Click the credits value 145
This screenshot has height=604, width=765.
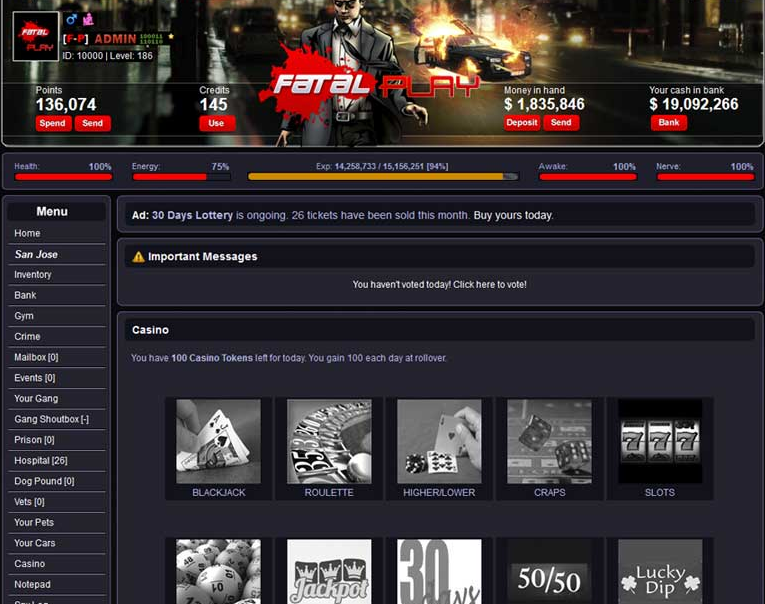pos(213,104)
